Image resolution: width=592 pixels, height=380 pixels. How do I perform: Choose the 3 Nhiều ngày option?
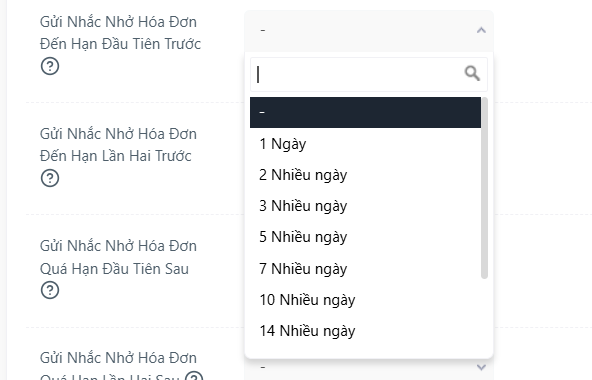[x=365, y=206]
